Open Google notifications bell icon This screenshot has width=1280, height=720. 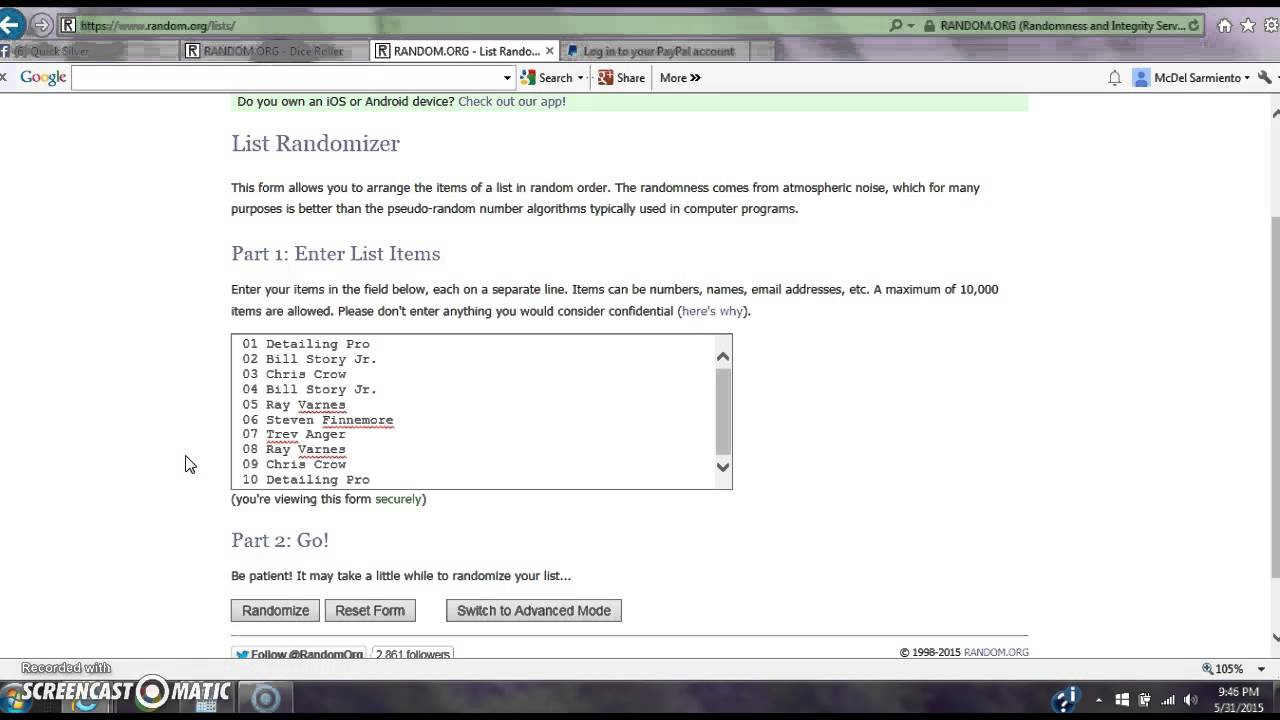click(1114, 78)
